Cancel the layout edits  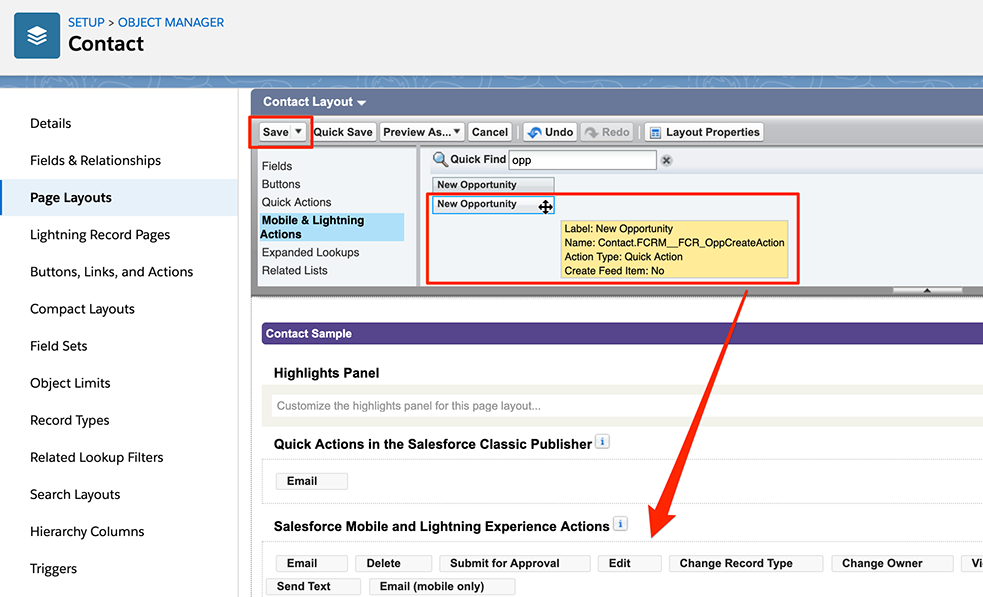[x=490, y=132]
